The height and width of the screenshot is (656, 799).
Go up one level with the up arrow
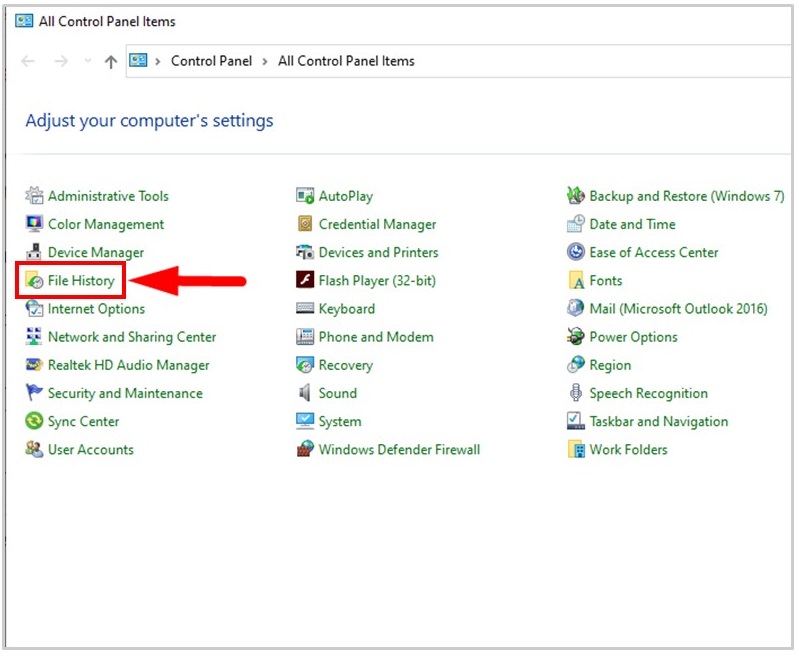(x=110, y=61)
